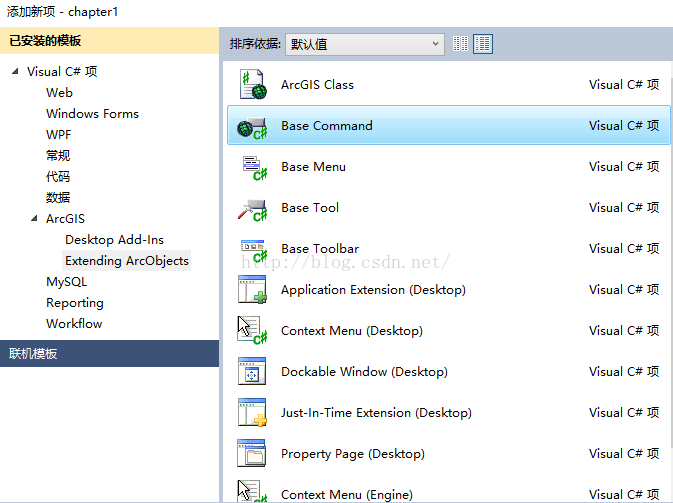Select Dockable Window (Desktop) template name
The width and height of the screenshot is (673, 503).
[364, 372]
